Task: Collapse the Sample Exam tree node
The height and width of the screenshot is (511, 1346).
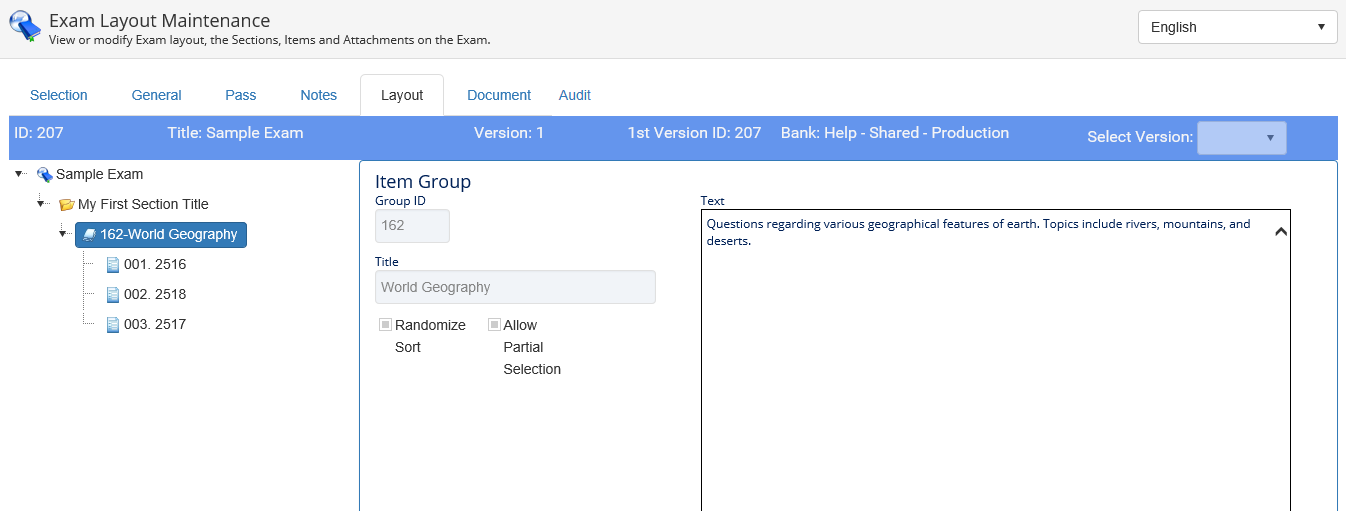Action: point(20,174)
